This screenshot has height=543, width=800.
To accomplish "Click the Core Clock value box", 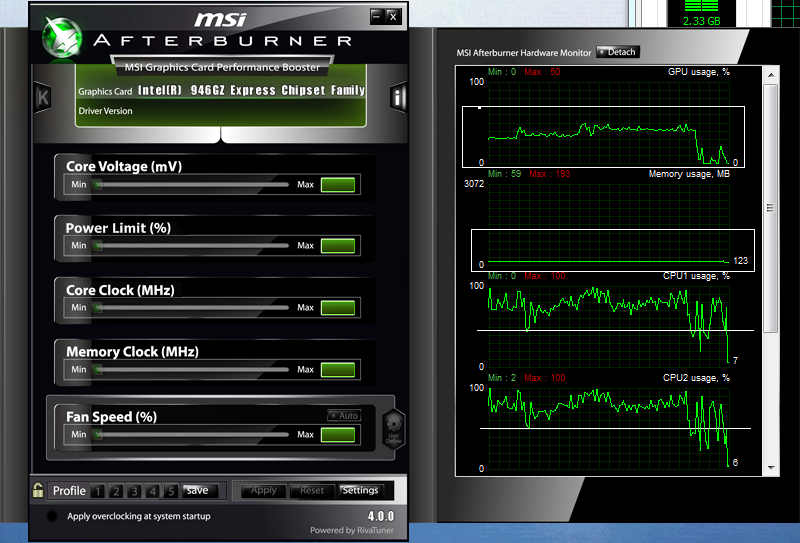I will point(338,308).
